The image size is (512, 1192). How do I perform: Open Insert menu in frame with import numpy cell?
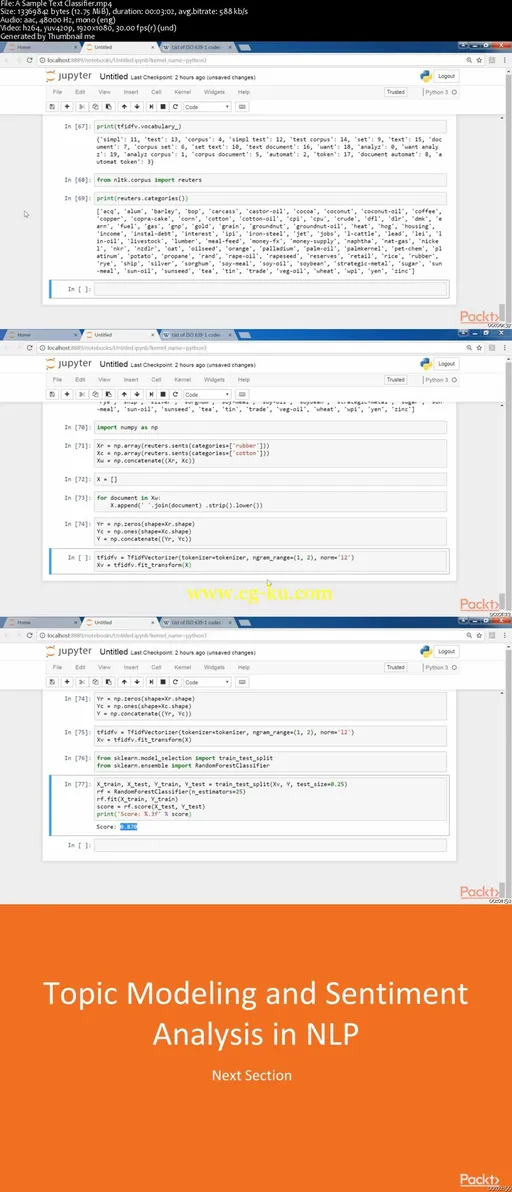131,379
